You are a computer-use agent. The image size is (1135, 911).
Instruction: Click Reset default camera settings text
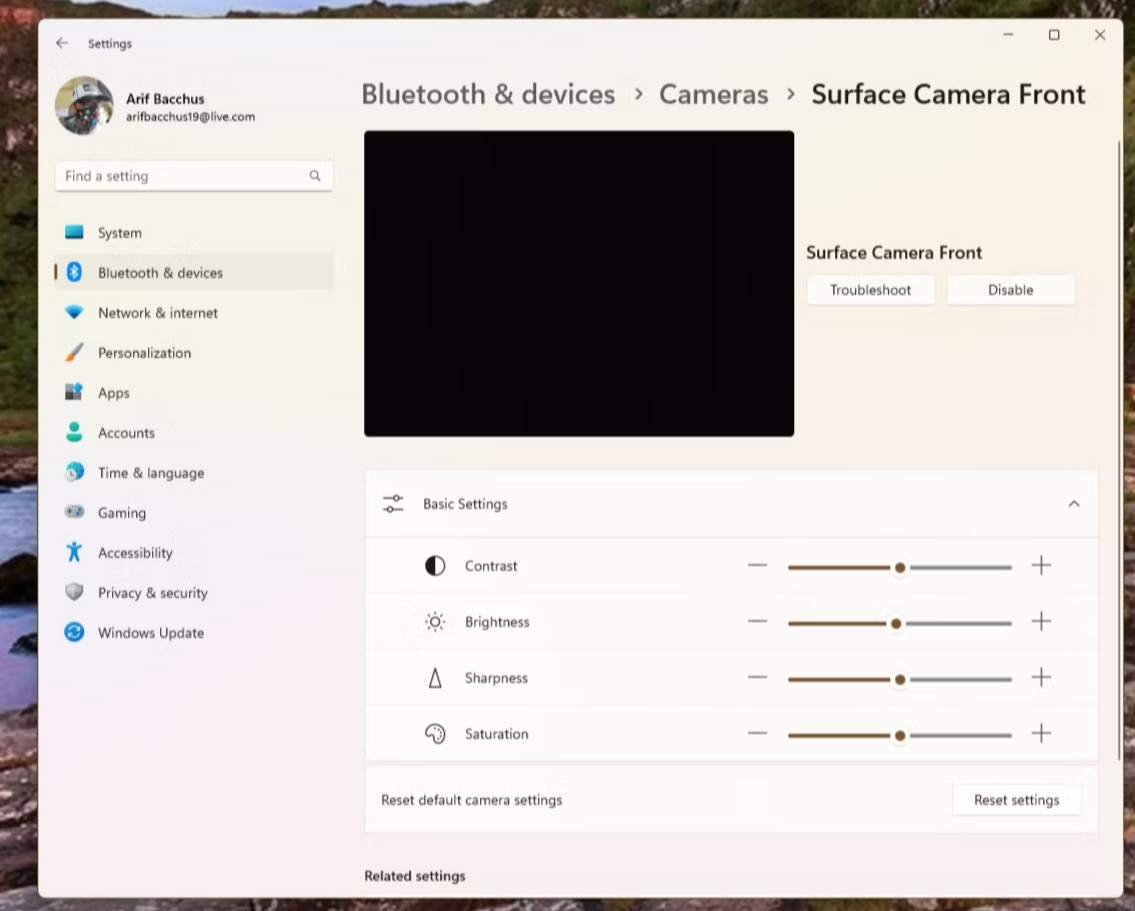click(472, 800)
